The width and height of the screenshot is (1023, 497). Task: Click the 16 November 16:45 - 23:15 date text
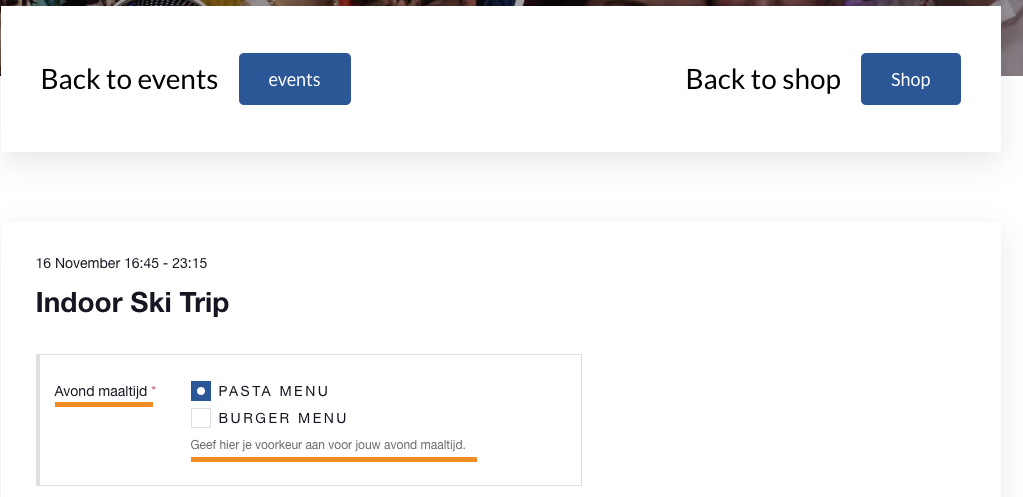(121, 264)
